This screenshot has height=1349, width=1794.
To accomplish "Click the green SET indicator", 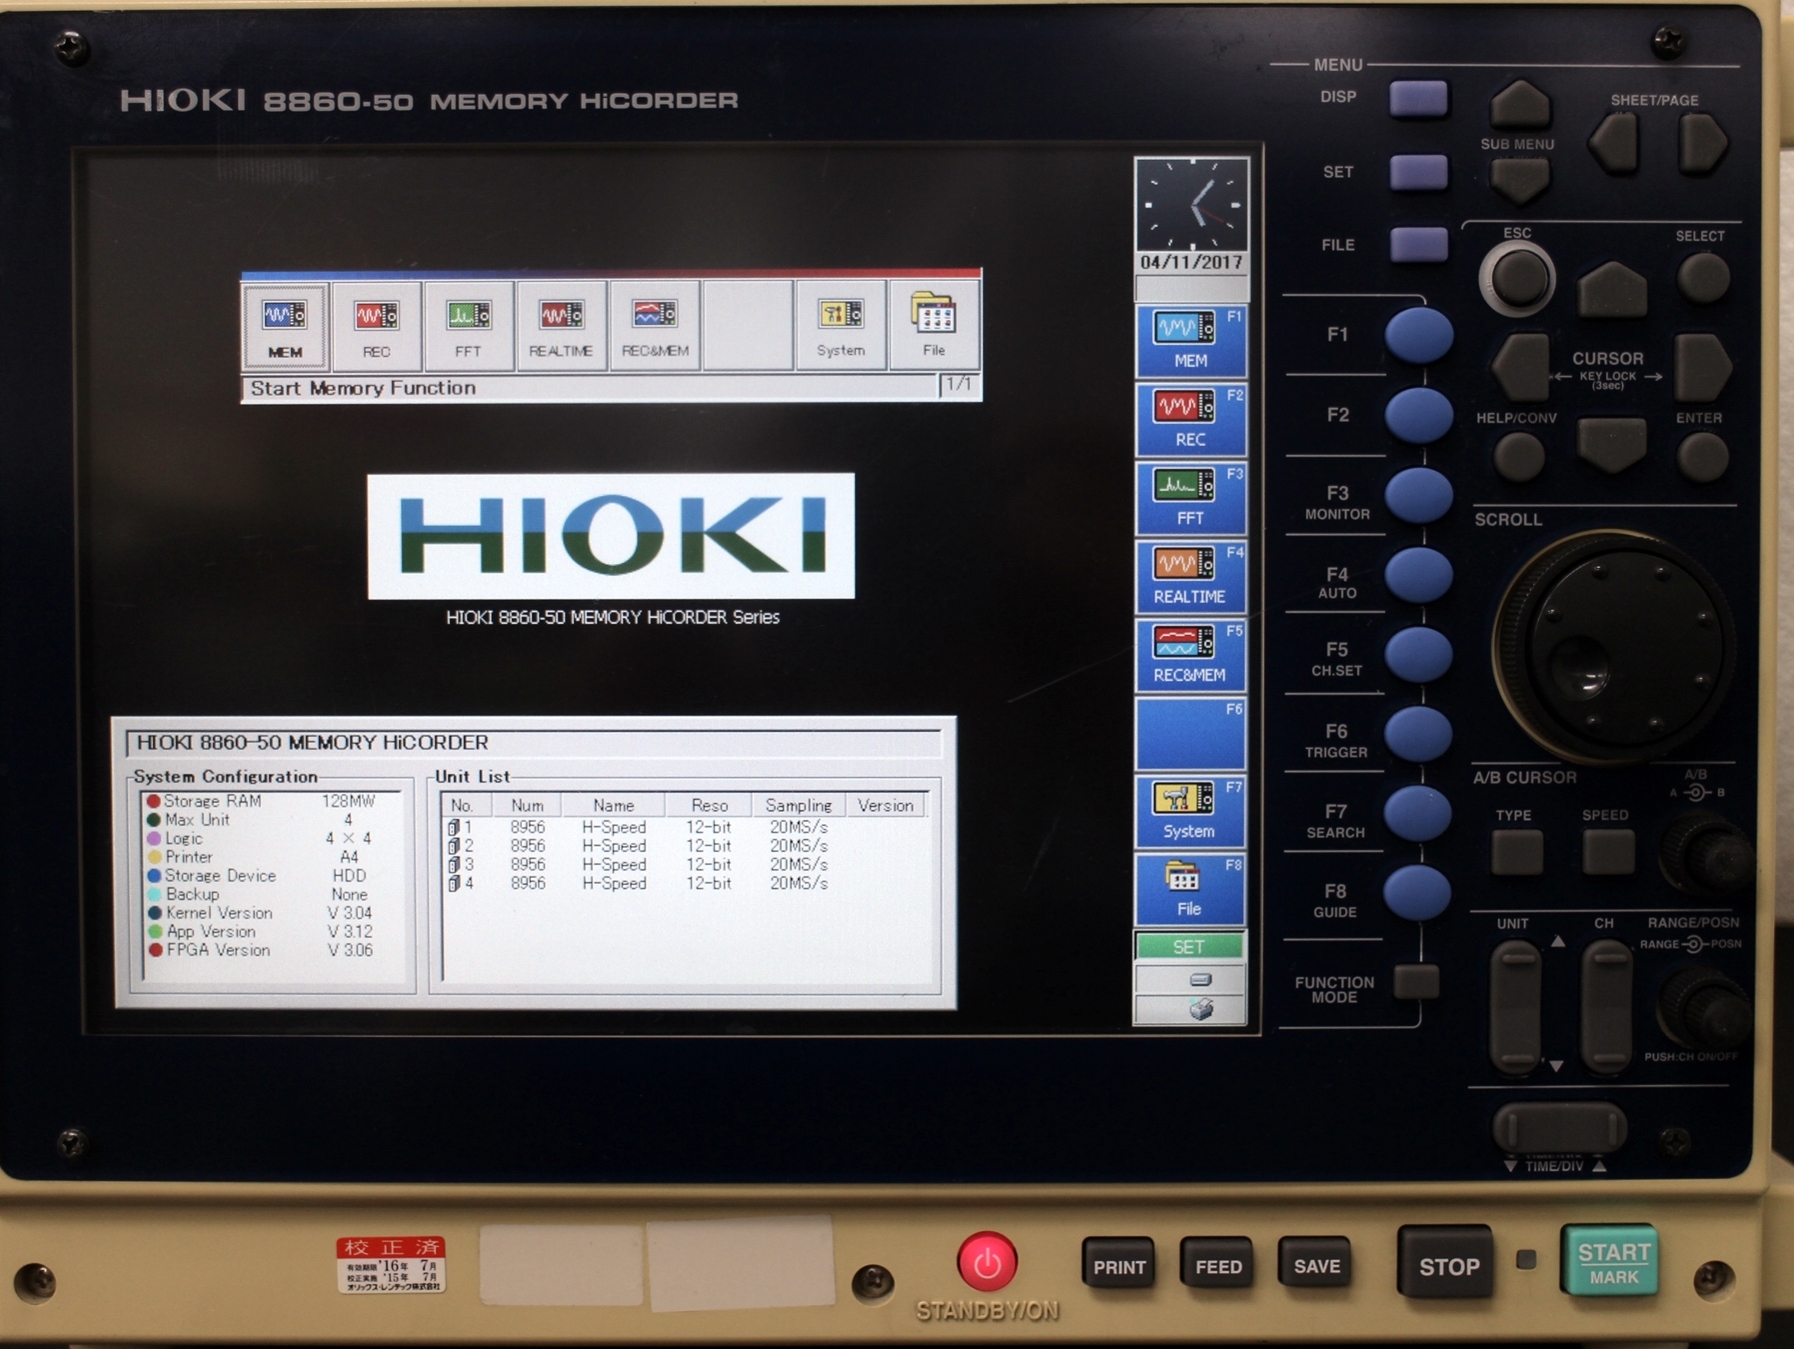I will [x=1189, y=946].
